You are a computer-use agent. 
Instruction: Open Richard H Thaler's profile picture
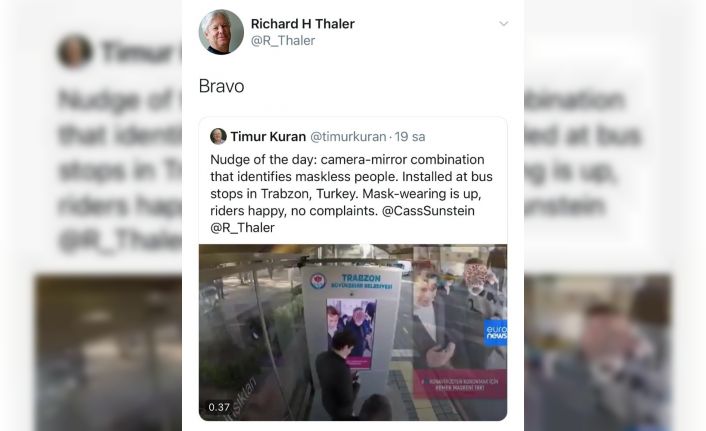221,32
